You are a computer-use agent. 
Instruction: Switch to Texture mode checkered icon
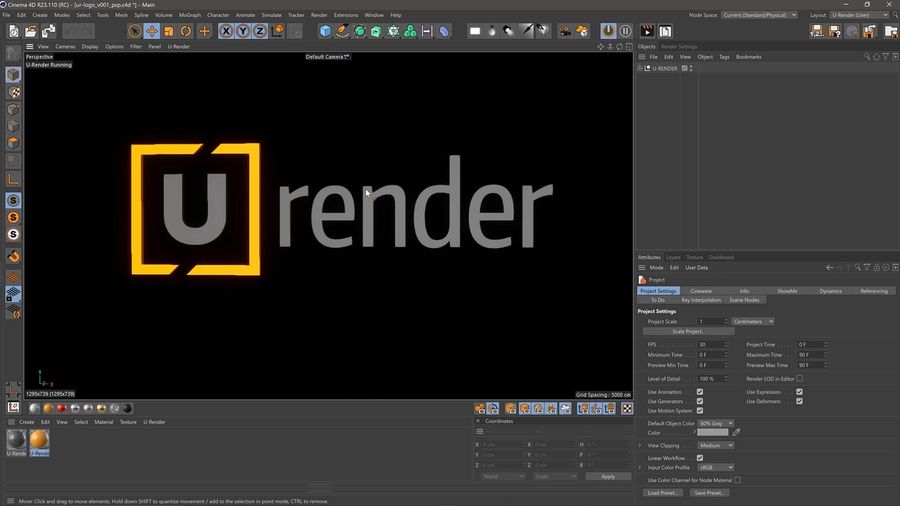click(x=13, y=92)
